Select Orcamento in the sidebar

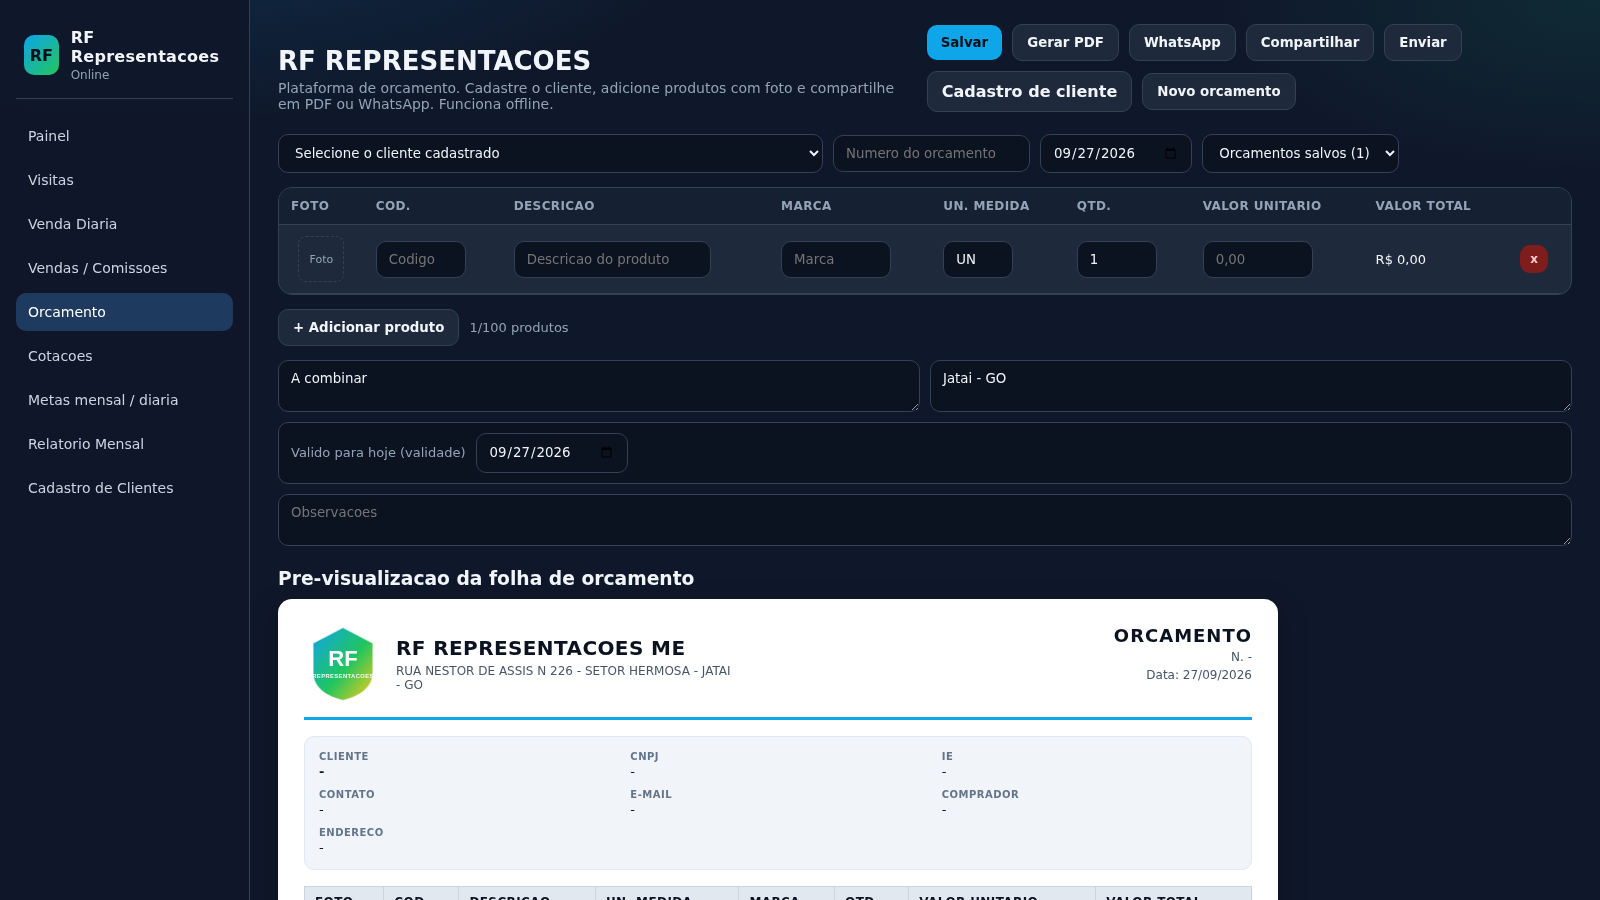point(124,312)
